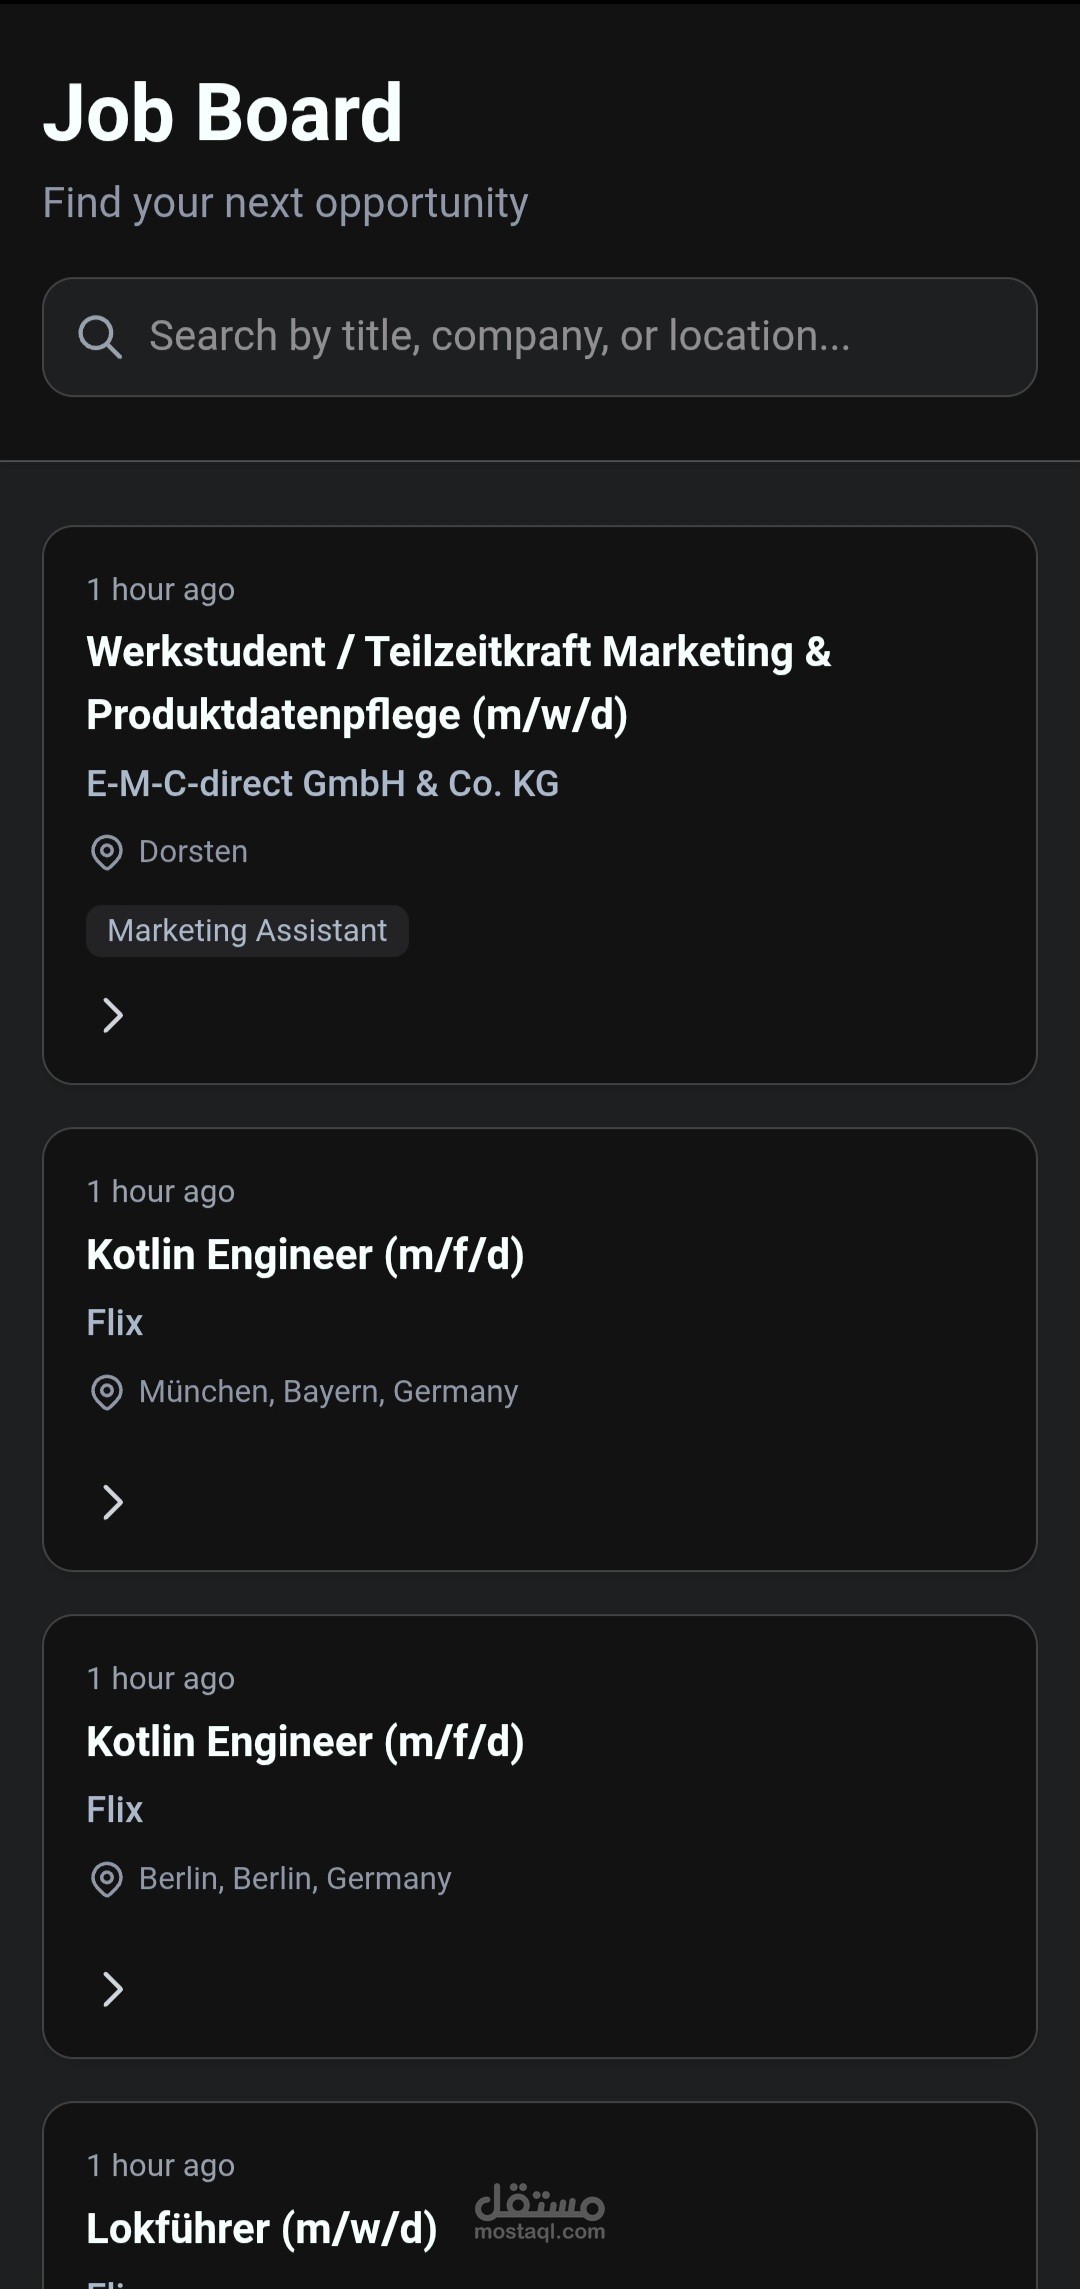
Task: Click the Berlin, Berlin, Germany location
Action: pos(295,1879)
